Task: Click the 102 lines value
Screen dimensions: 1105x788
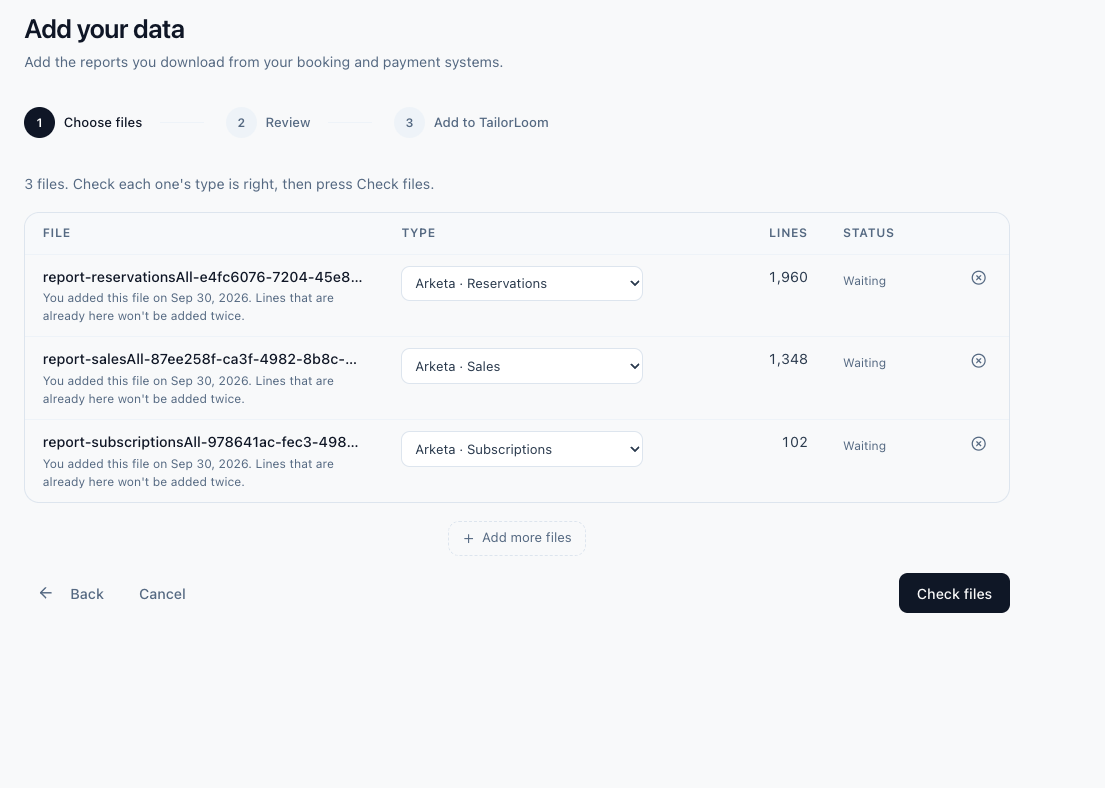Action: click(x=794, y=442)
